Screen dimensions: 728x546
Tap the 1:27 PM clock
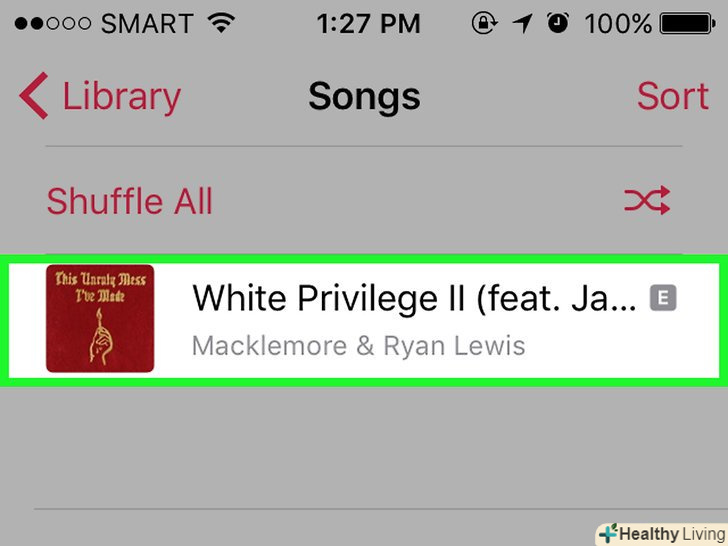click(369, 24)
